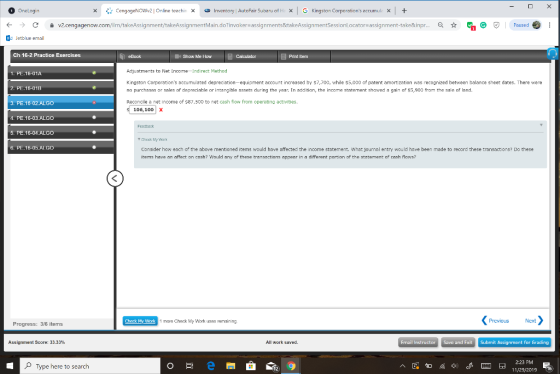Close the OneLogin tab

95,11
